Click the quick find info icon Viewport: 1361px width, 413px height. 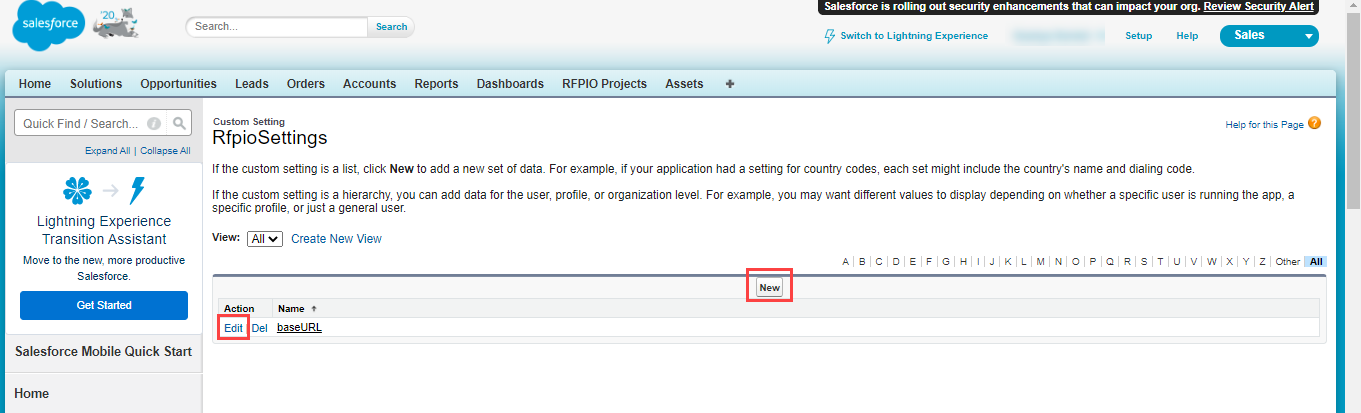154,124
